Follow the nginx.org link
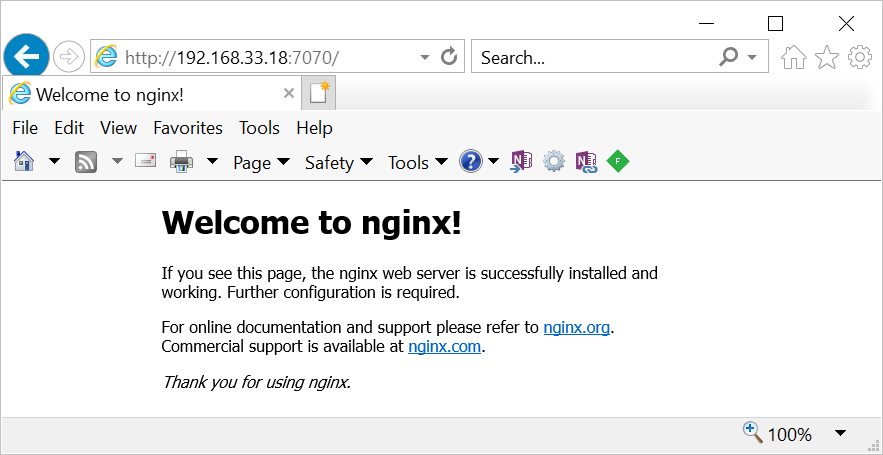This screenshot has width=883, height=455. pos(576,327)
